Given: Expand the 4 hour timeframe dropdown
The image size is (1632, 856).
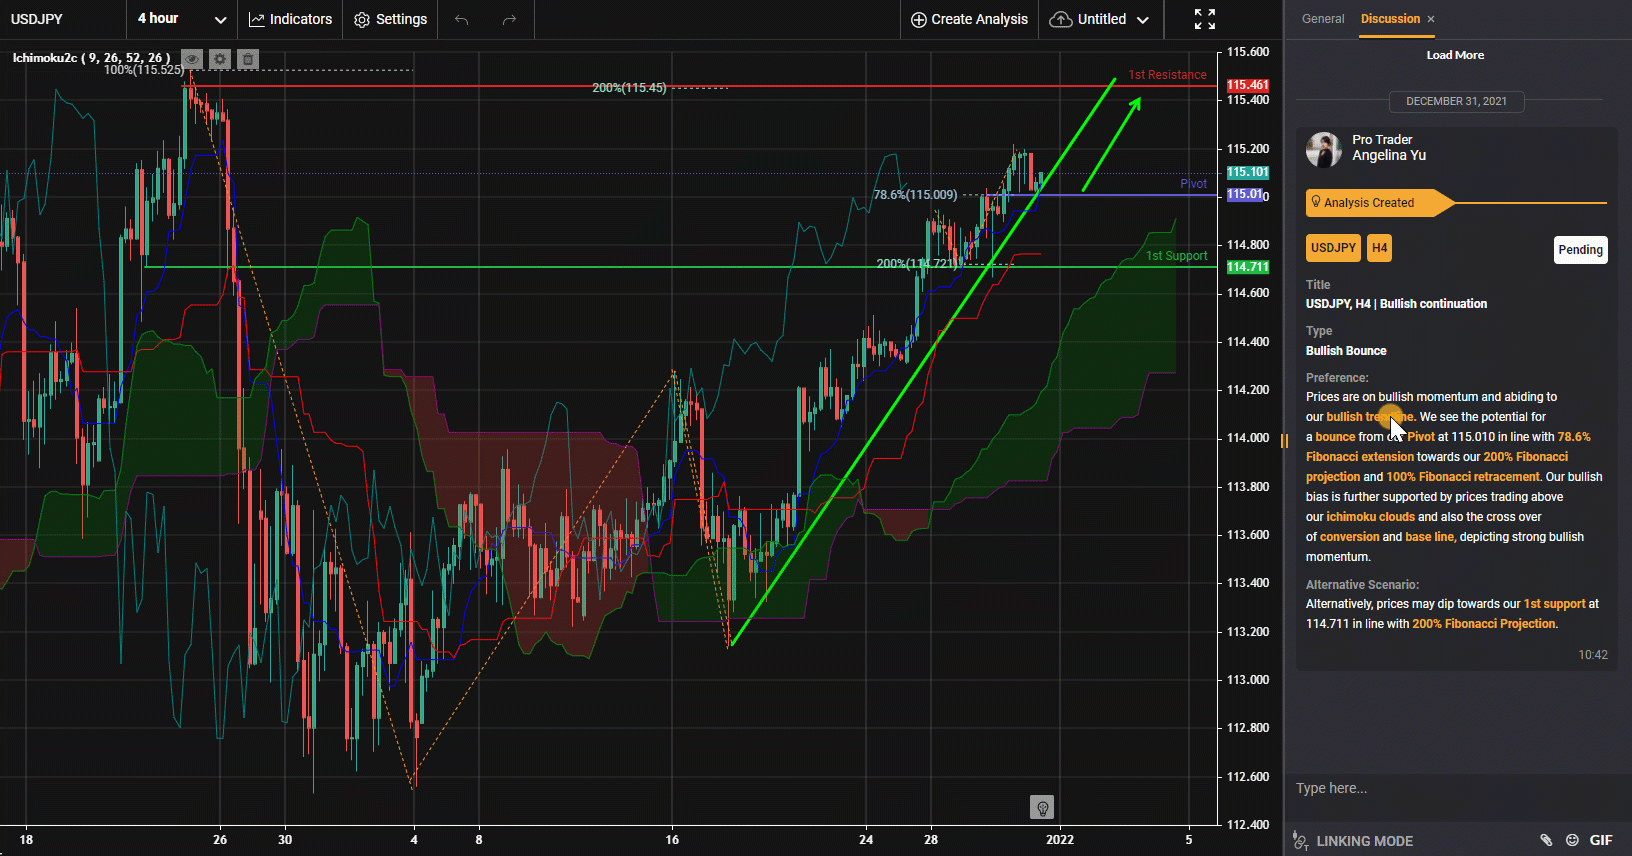Looking at the screenshot, I should coord(182,19).
